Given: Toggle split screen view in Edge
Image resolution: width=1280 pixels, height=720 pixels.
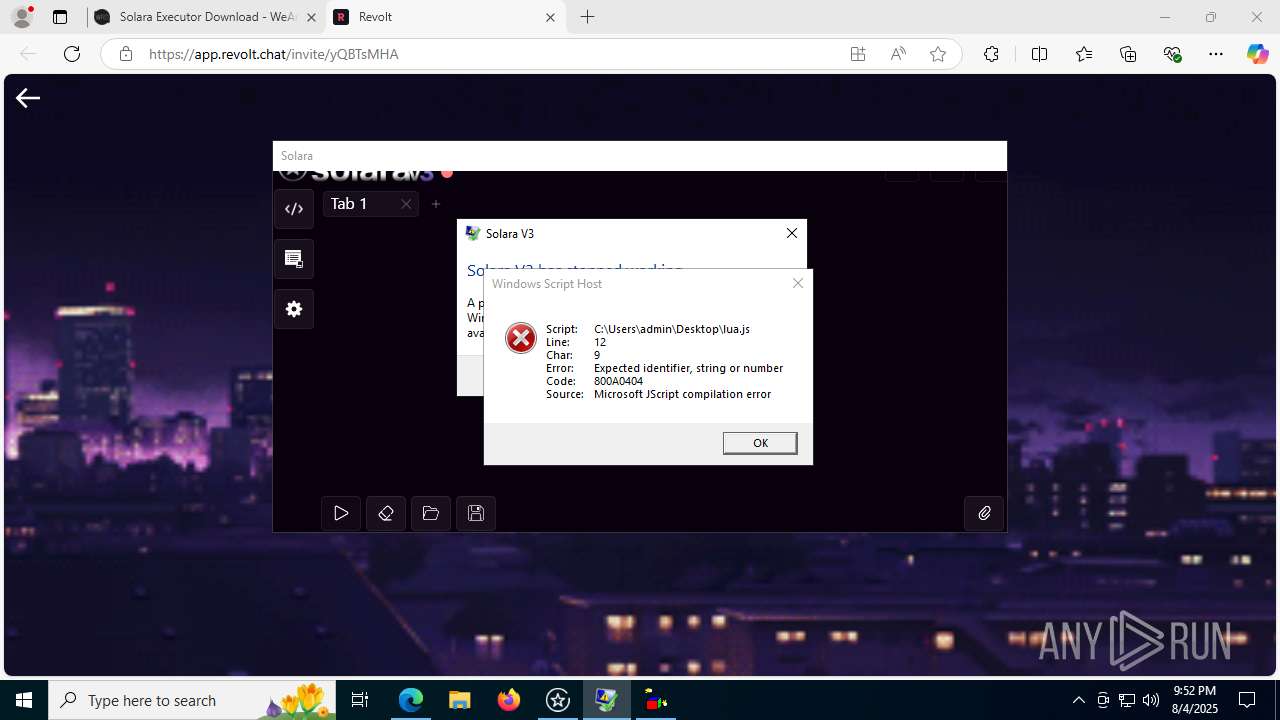Looking at the screenshot, I should 1039,54.
